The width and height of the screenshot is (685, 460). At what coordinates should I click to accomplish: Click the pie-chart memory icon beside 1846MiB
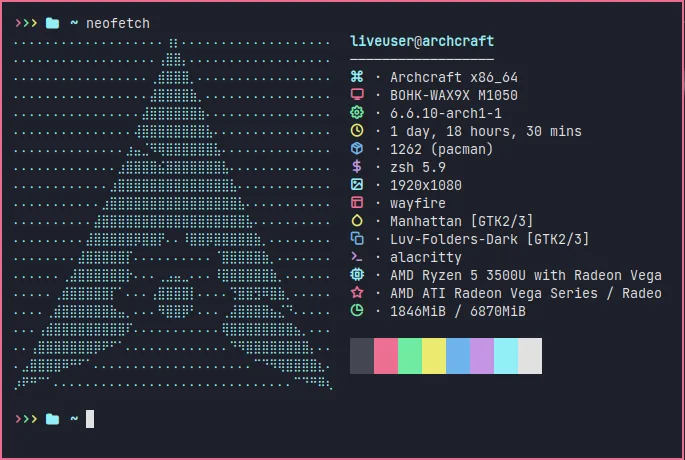[357, 310]
